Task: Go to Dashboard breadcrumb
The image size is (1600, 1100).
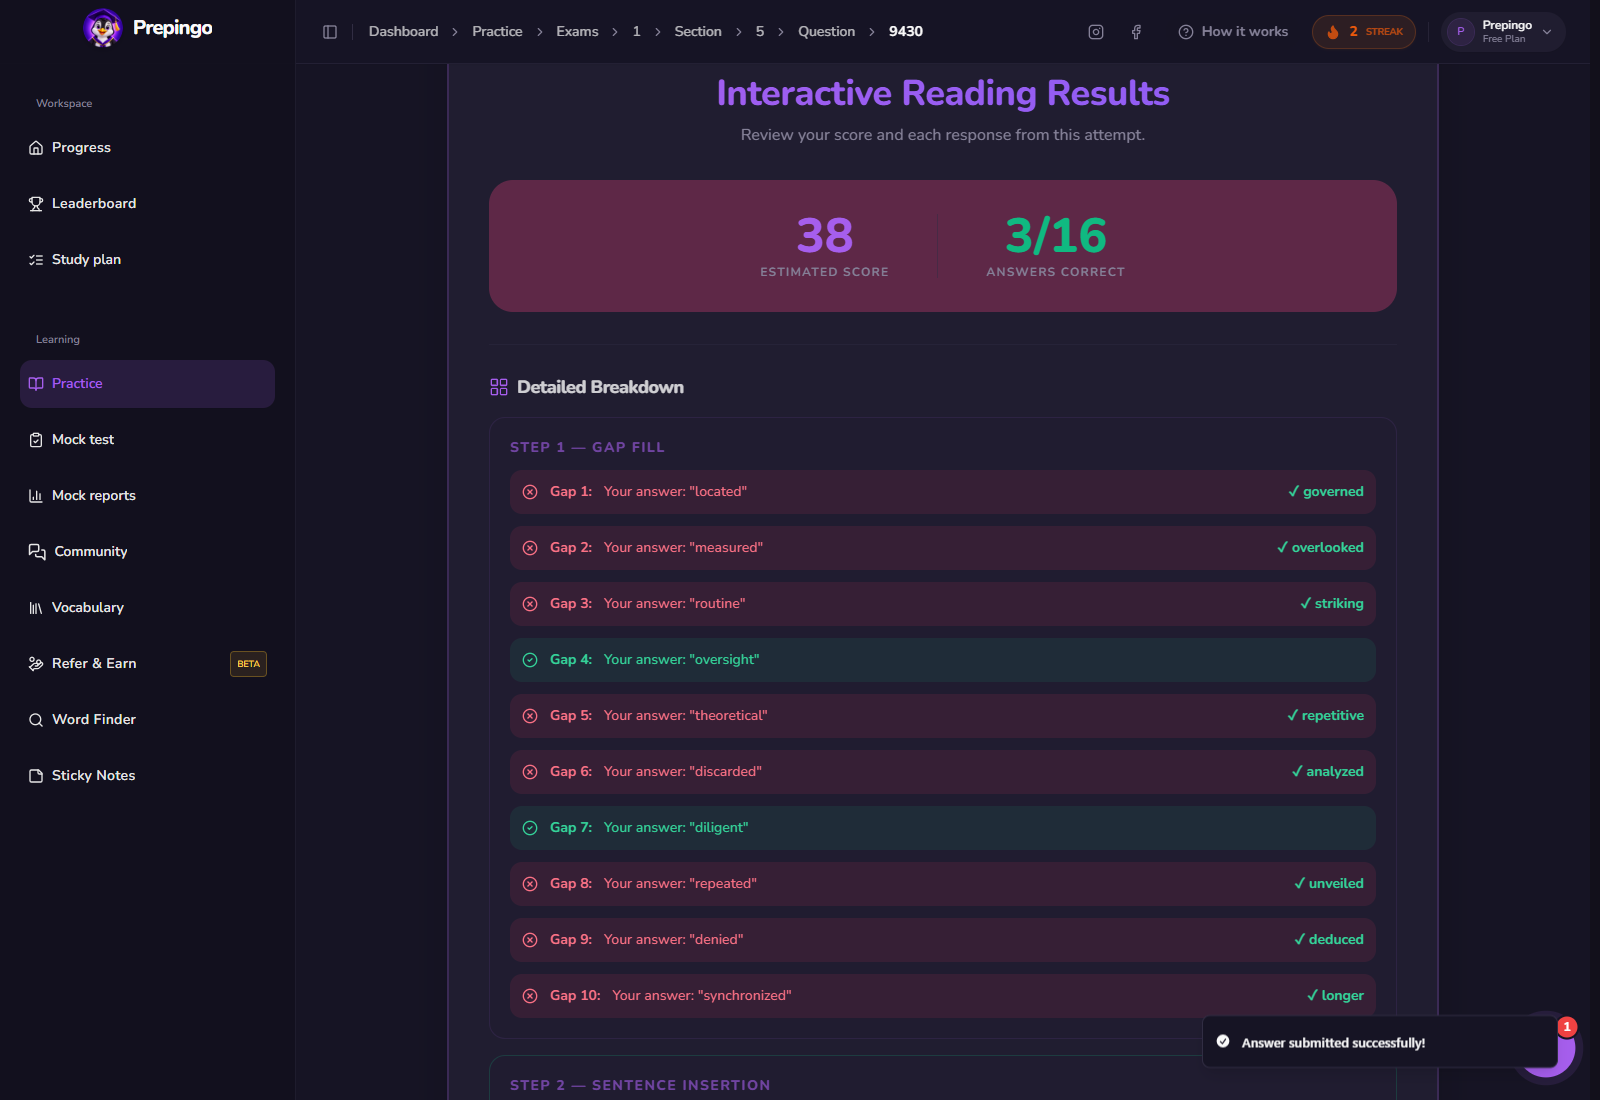Action: [x=403, y=32]
